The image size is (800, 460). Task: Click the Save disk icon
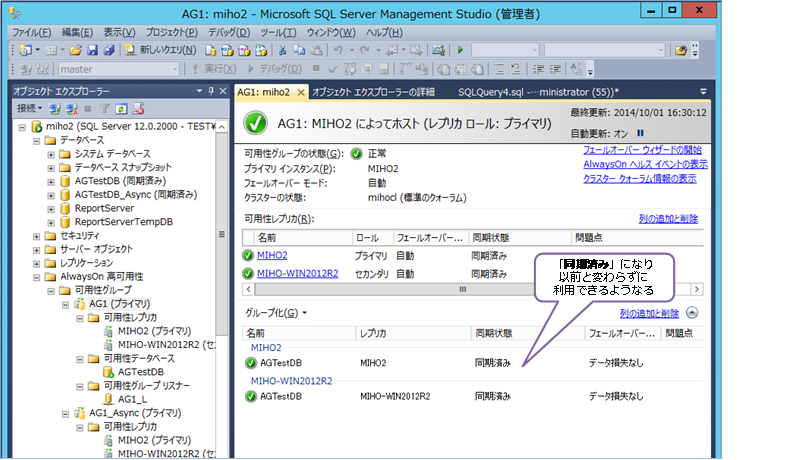92,50
